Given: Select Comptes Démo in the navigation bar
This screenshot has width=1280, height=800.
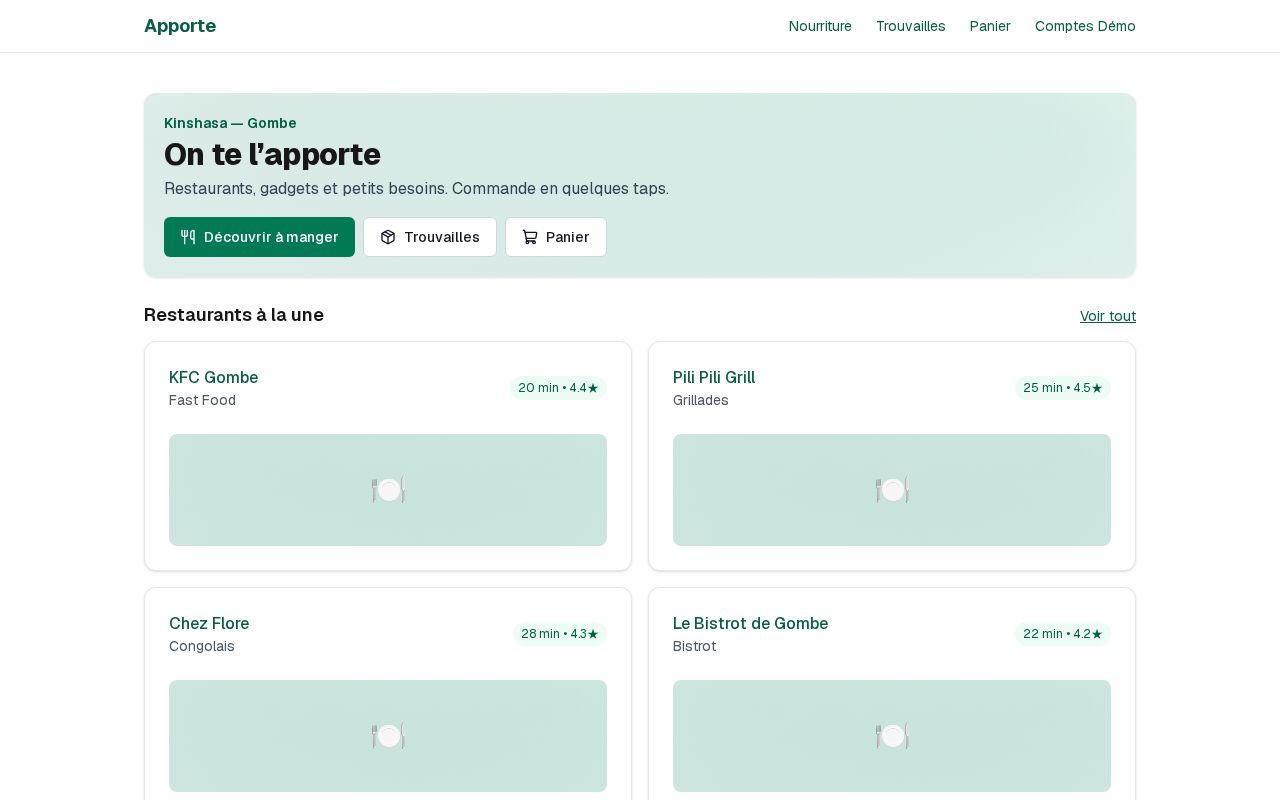Looking at the screenshot, I should [1085, 26].
